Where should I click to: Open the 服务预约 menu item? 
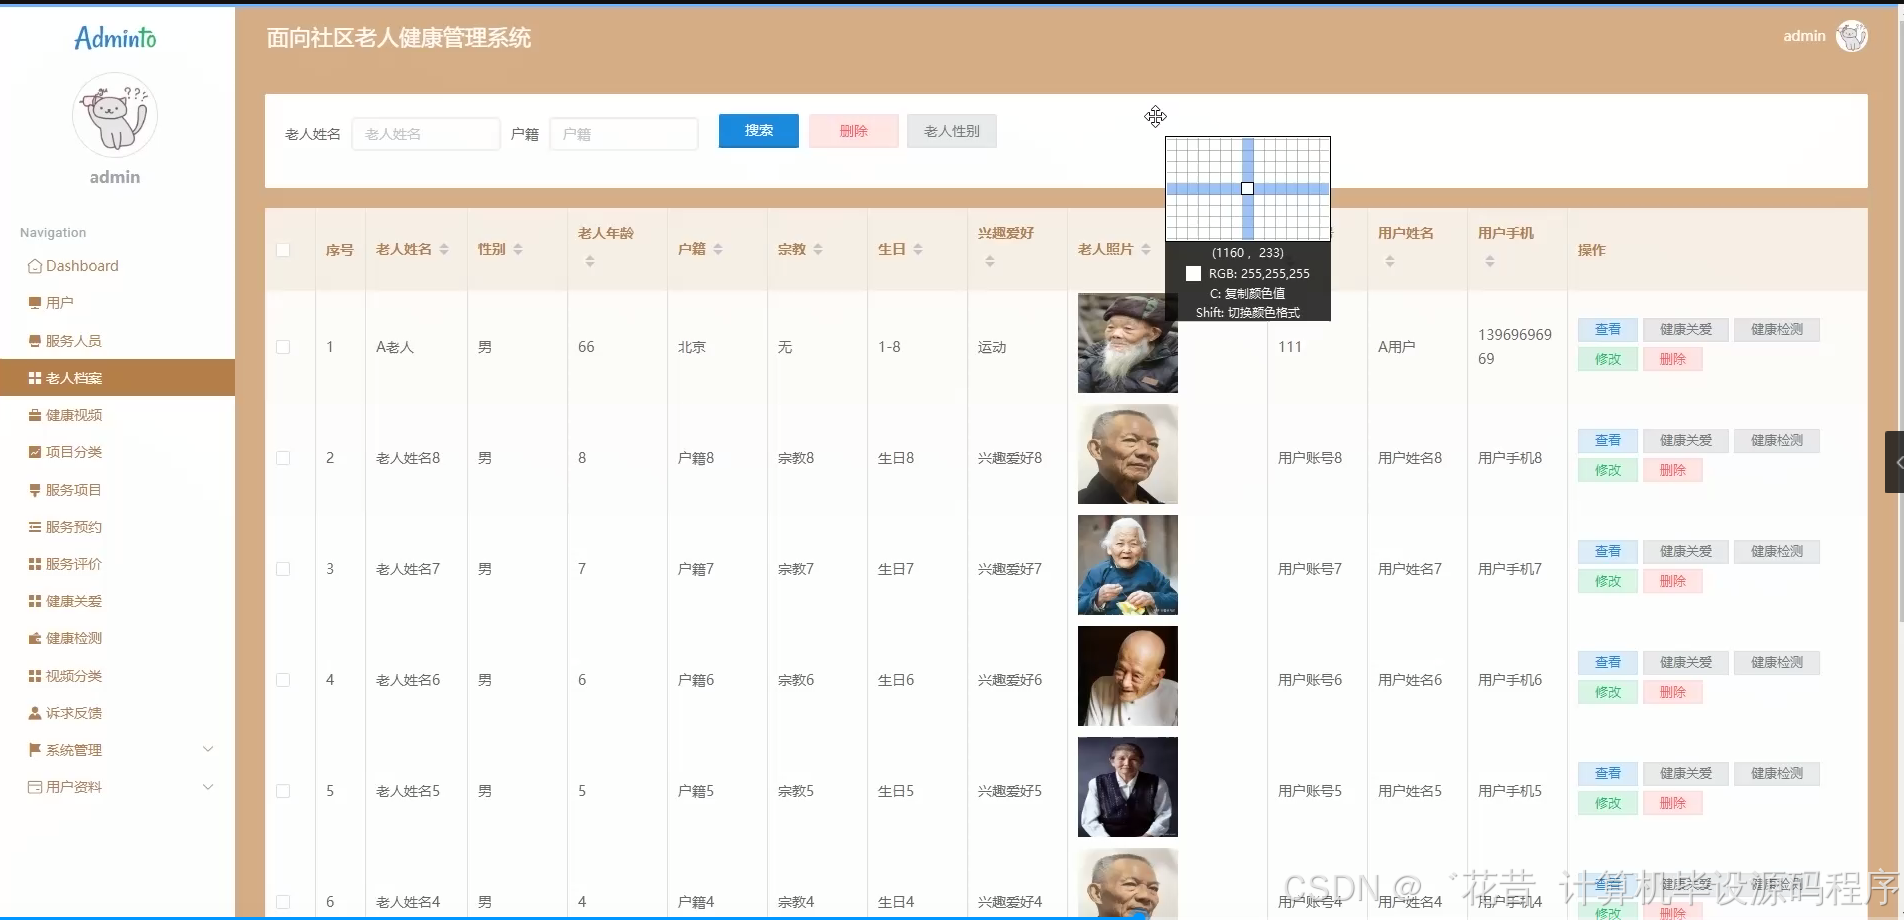click(x=117, y=527)
